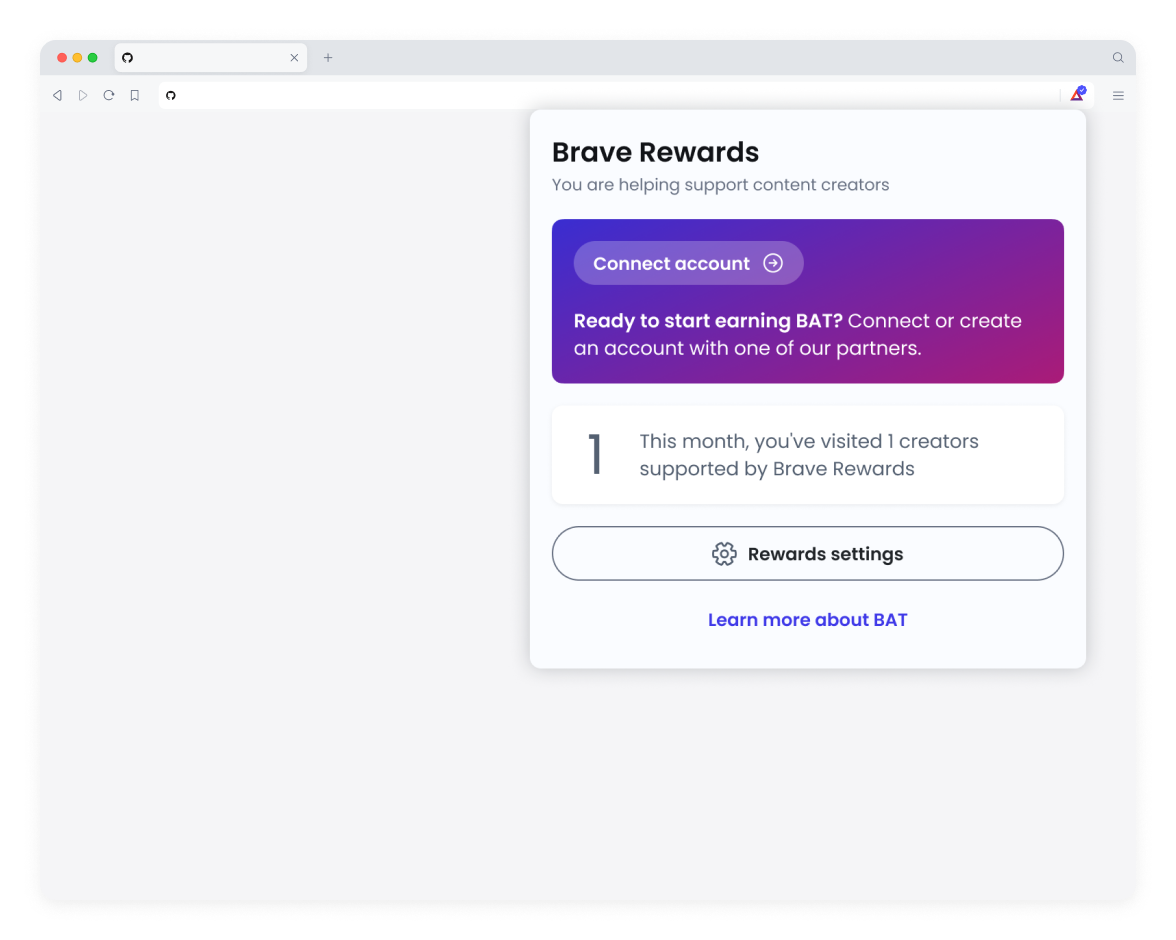Follow the Learn more about BAT link

pos(808,620)
